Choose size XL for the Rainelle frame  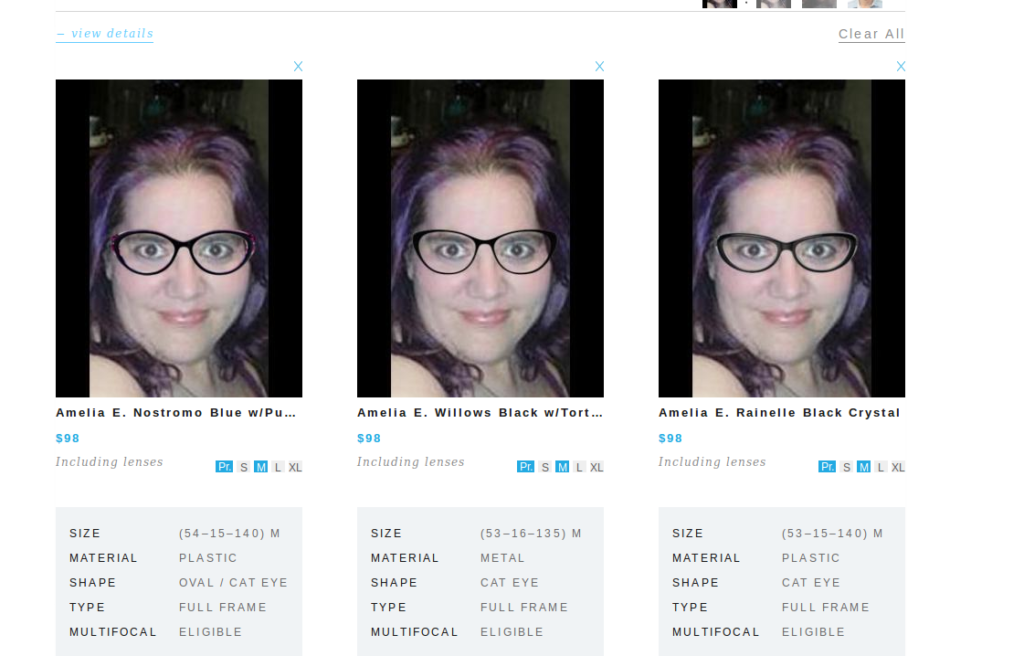coord(898,467)
